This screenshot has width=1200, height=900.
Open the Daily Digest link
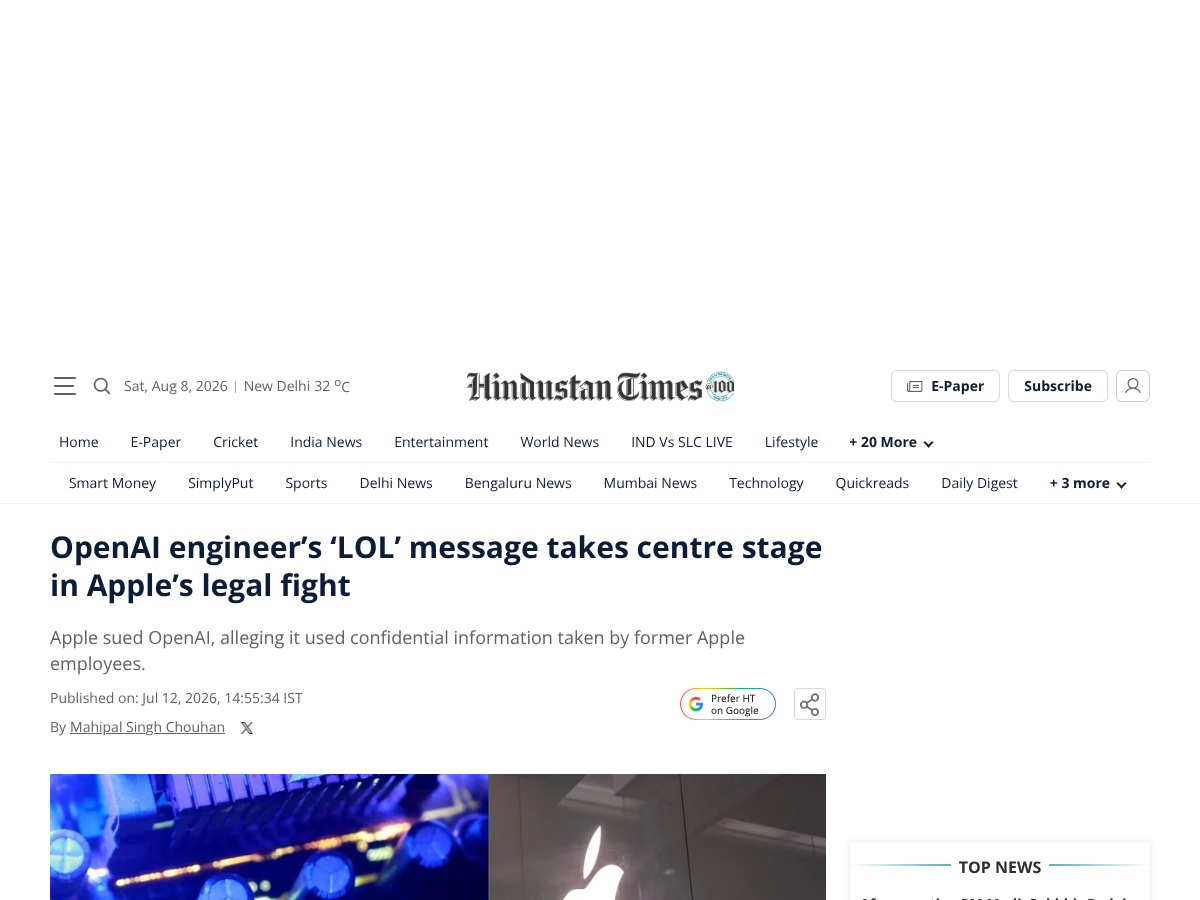pos(979,483)
